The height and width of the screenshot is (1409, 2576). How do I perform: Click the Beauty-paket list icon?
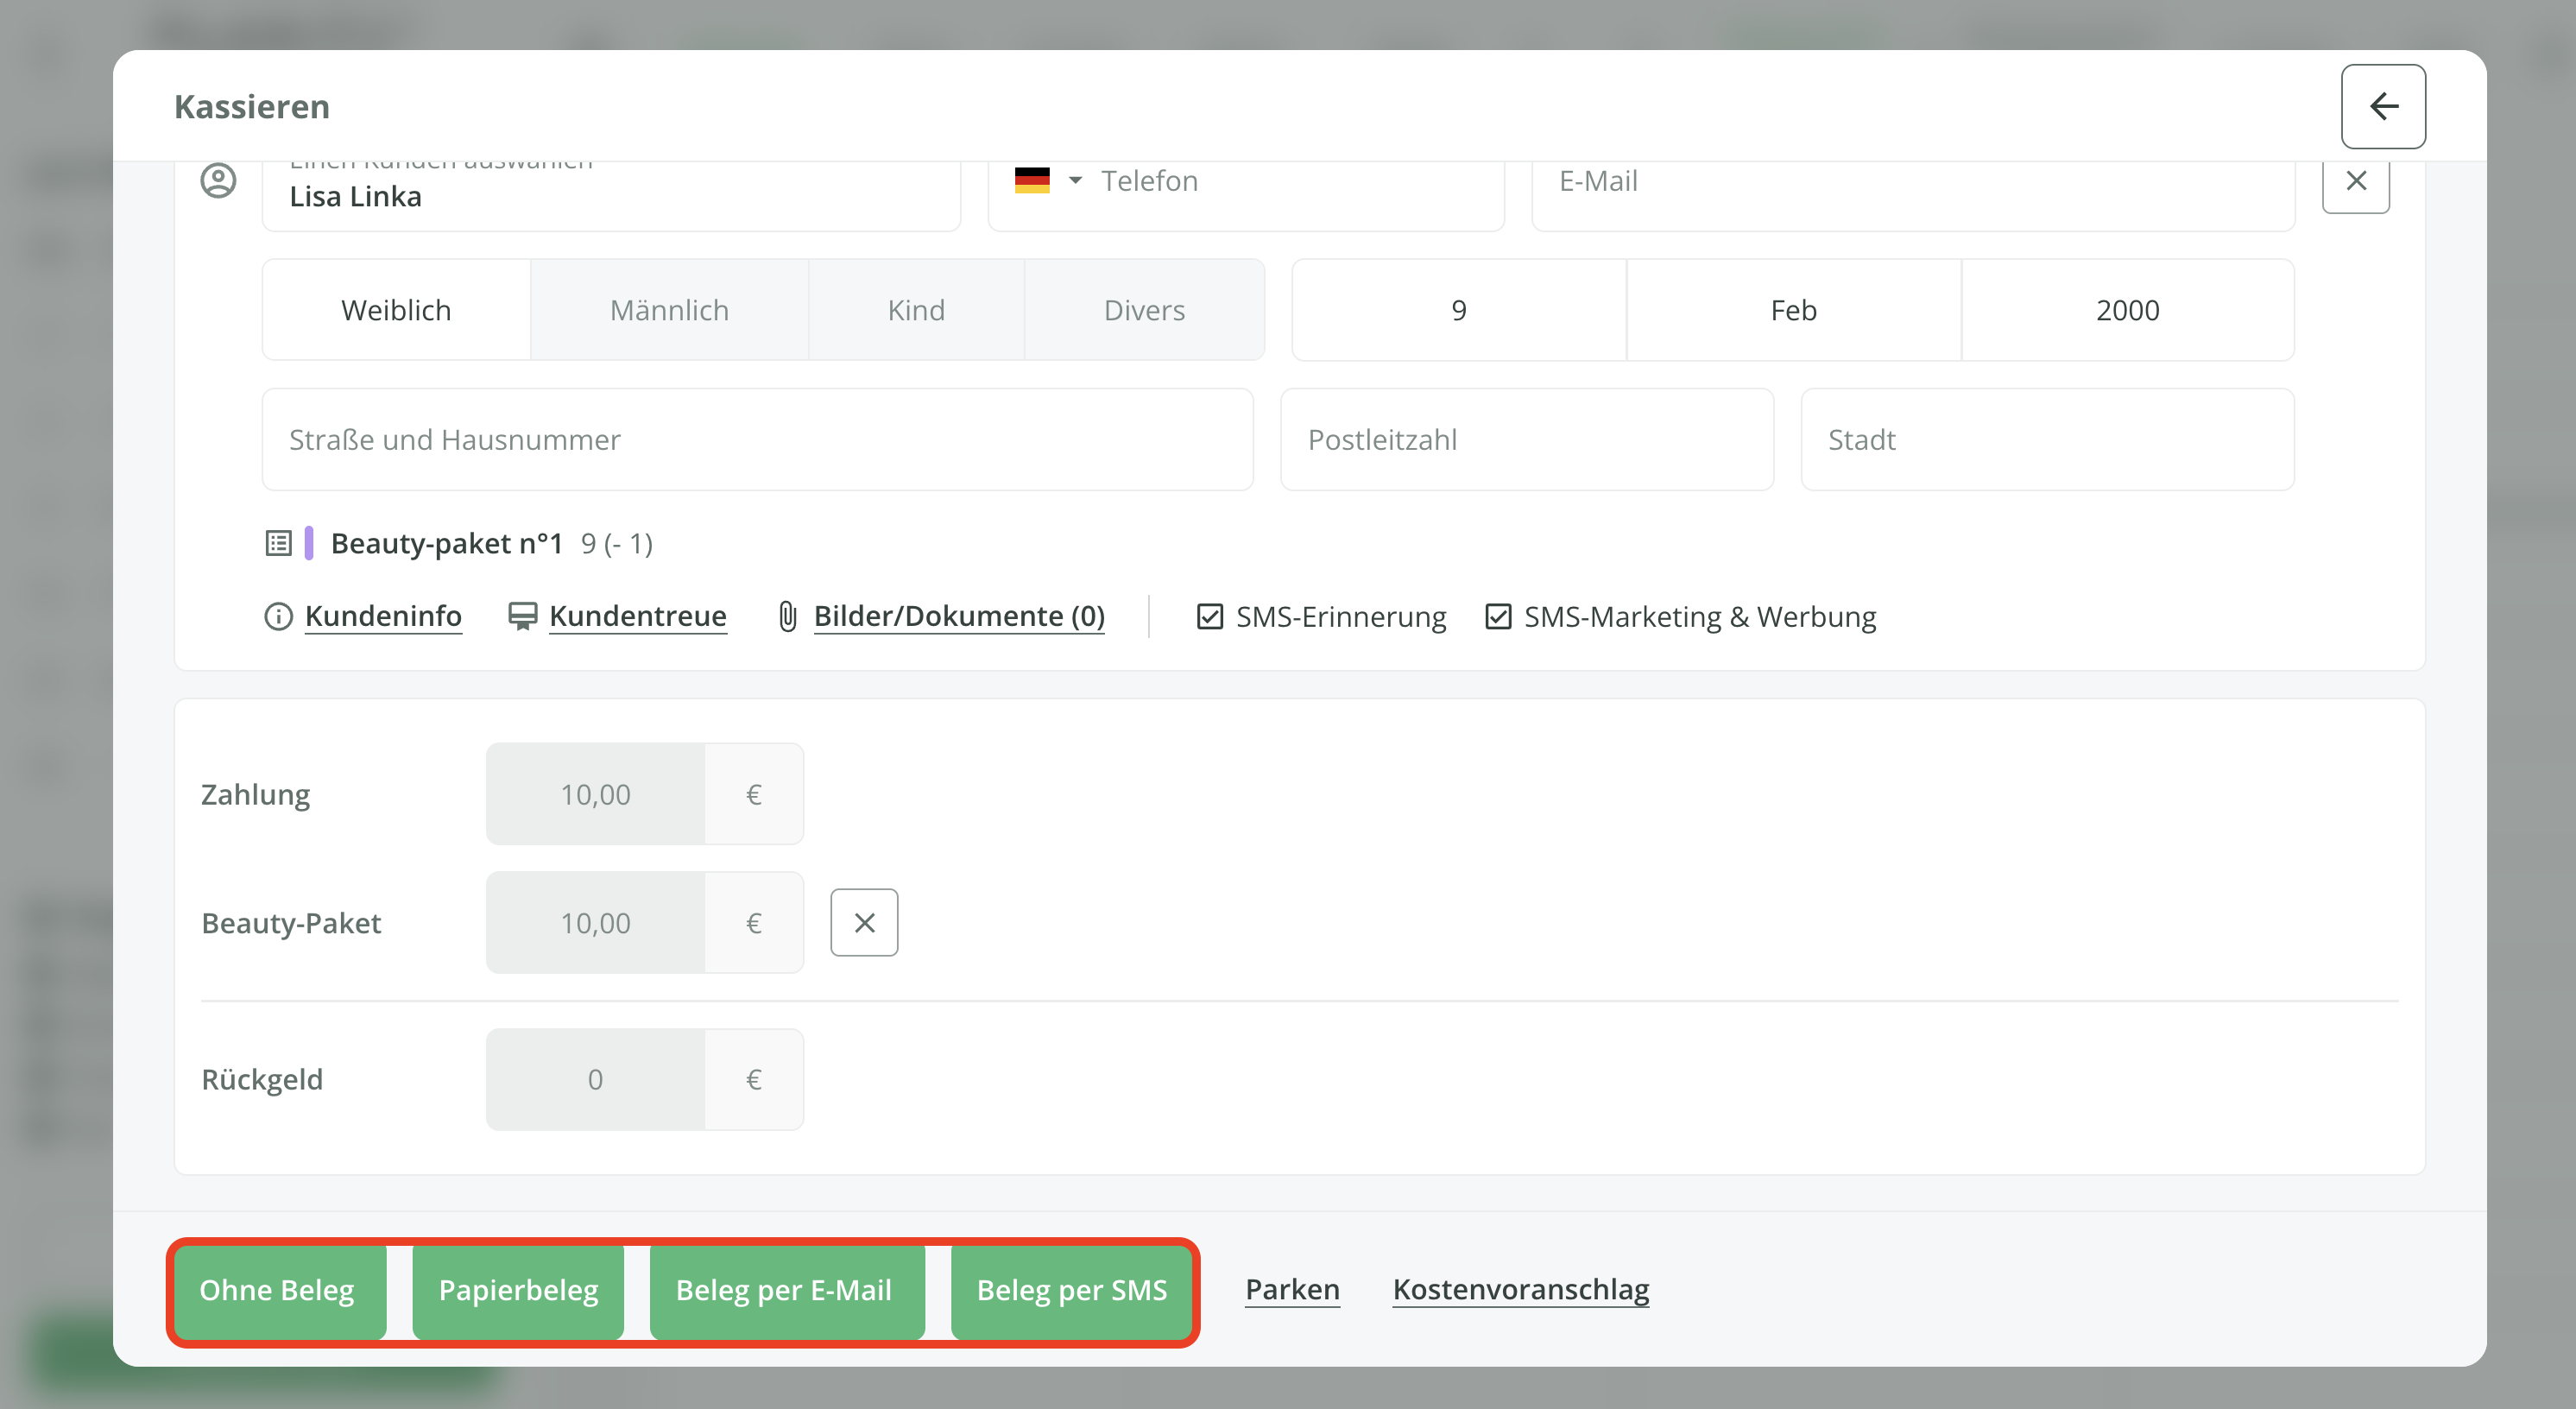tap(278, 543)
